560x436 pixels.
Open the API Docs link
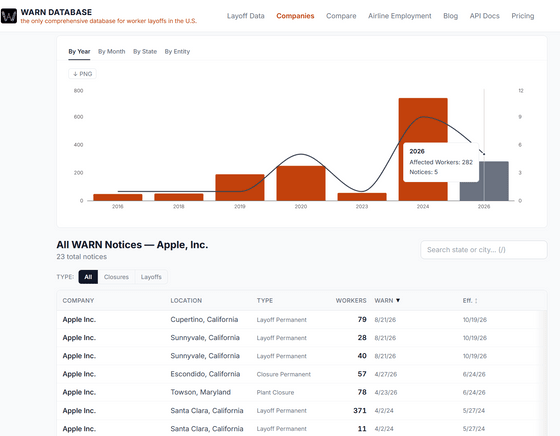pos(485,16)
